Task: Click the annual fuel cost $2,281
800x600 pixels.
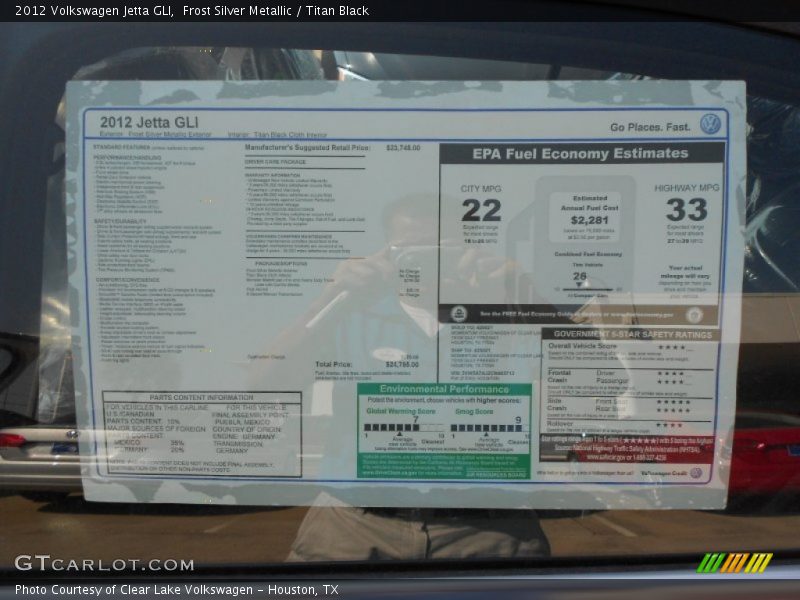Action: tap(589, 220)
